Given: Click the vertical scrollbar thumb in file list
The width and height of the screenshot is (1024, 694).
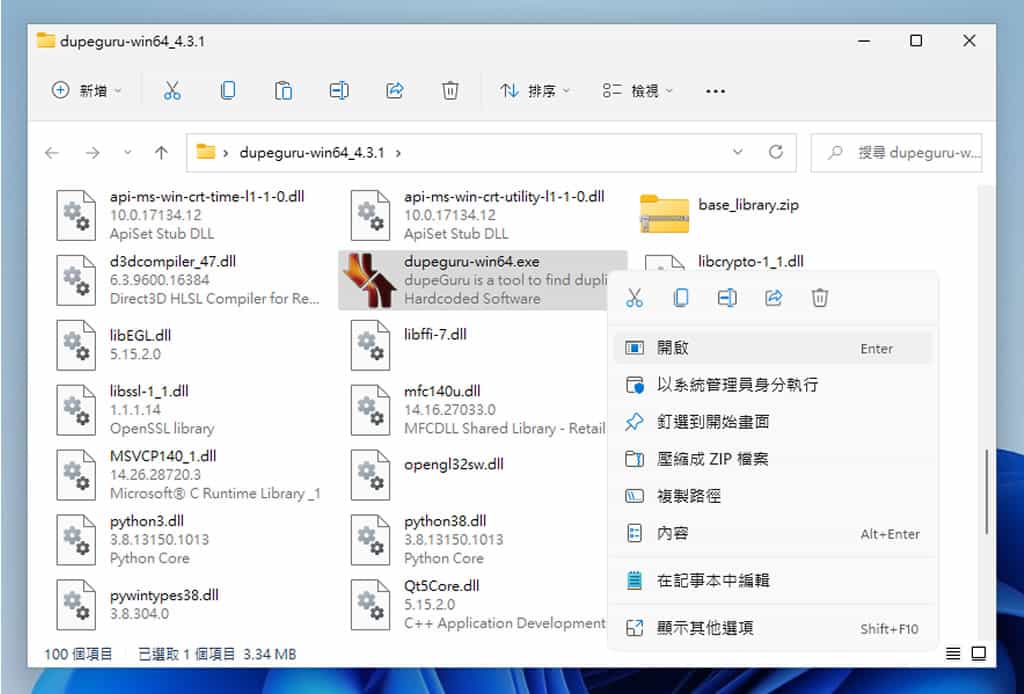Looking at the screenshot, I should click(986, 491).
